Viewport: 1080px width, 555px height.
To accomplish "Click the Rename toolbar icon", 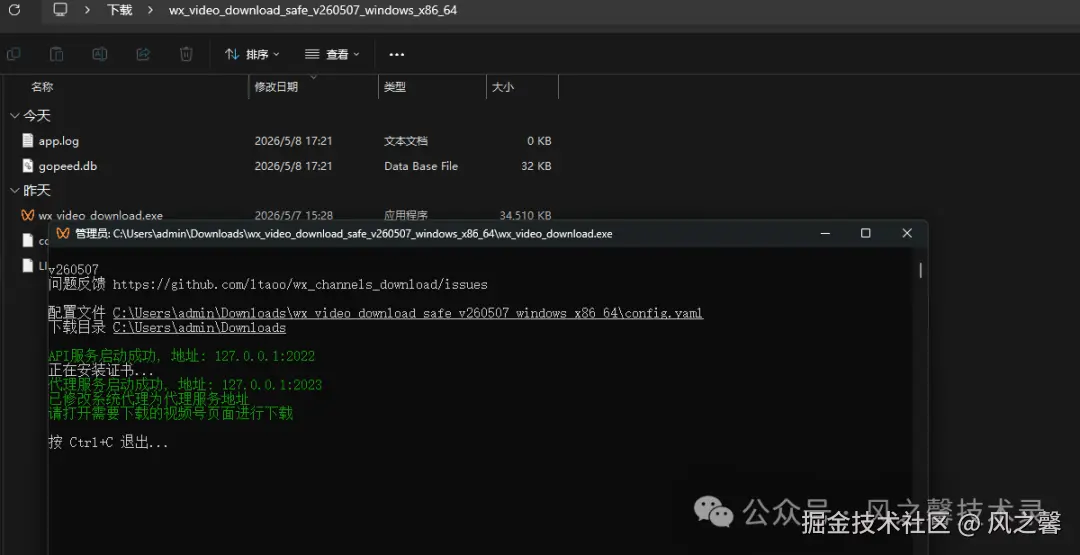I will (x=100, y=54).
